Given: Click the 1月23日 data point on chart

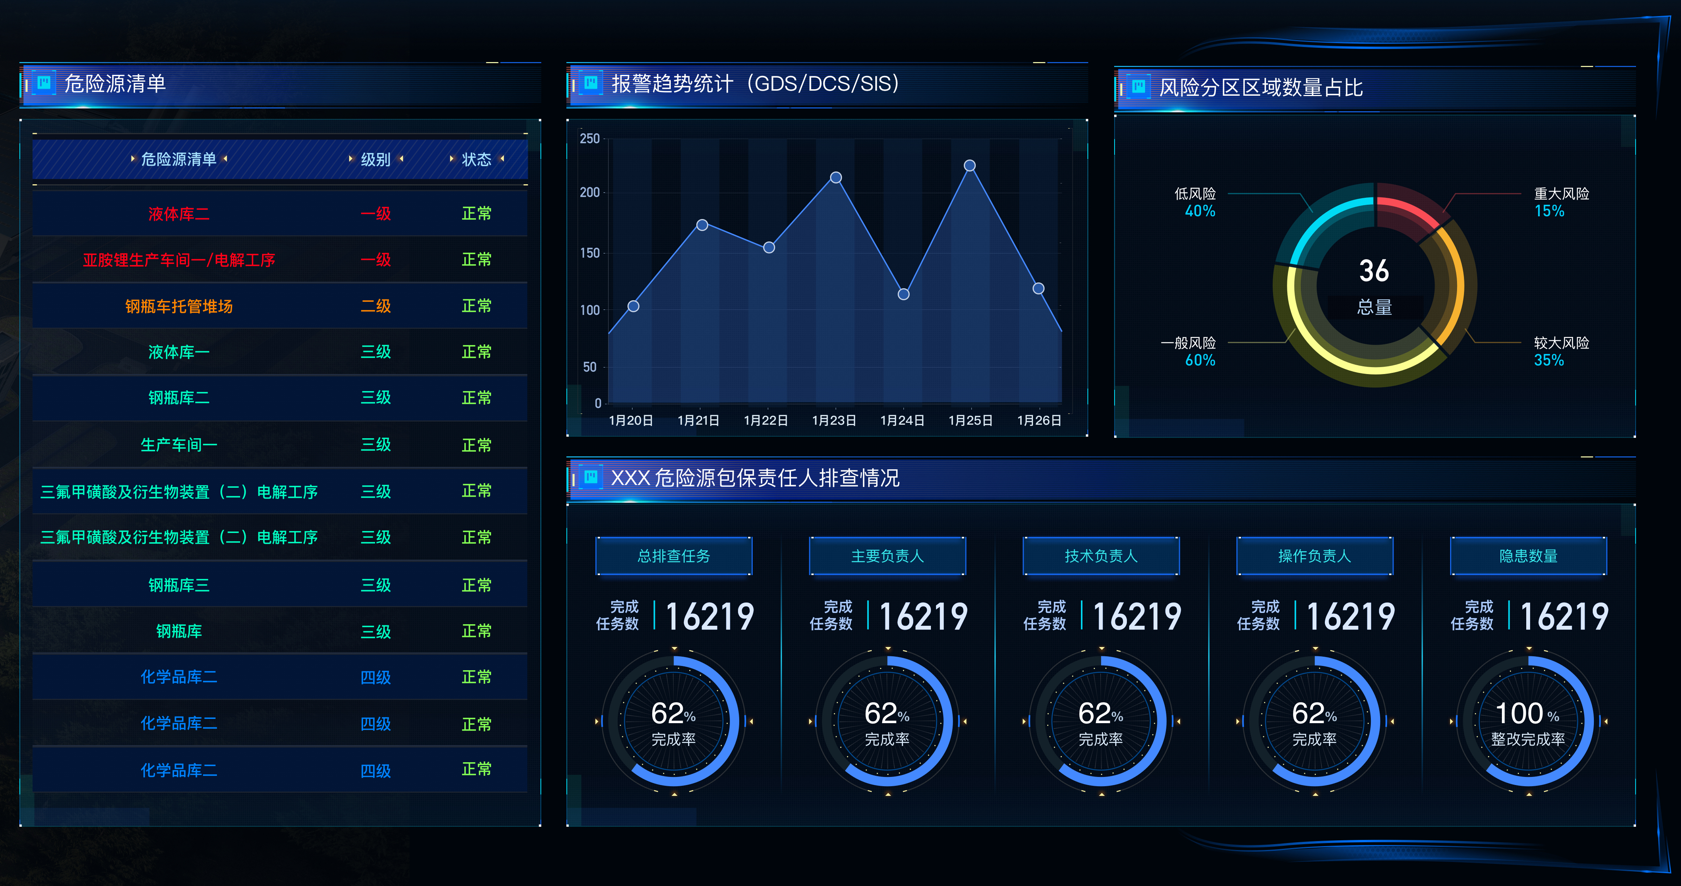Looking at the screenshot, I should click(x=836, y=177).
